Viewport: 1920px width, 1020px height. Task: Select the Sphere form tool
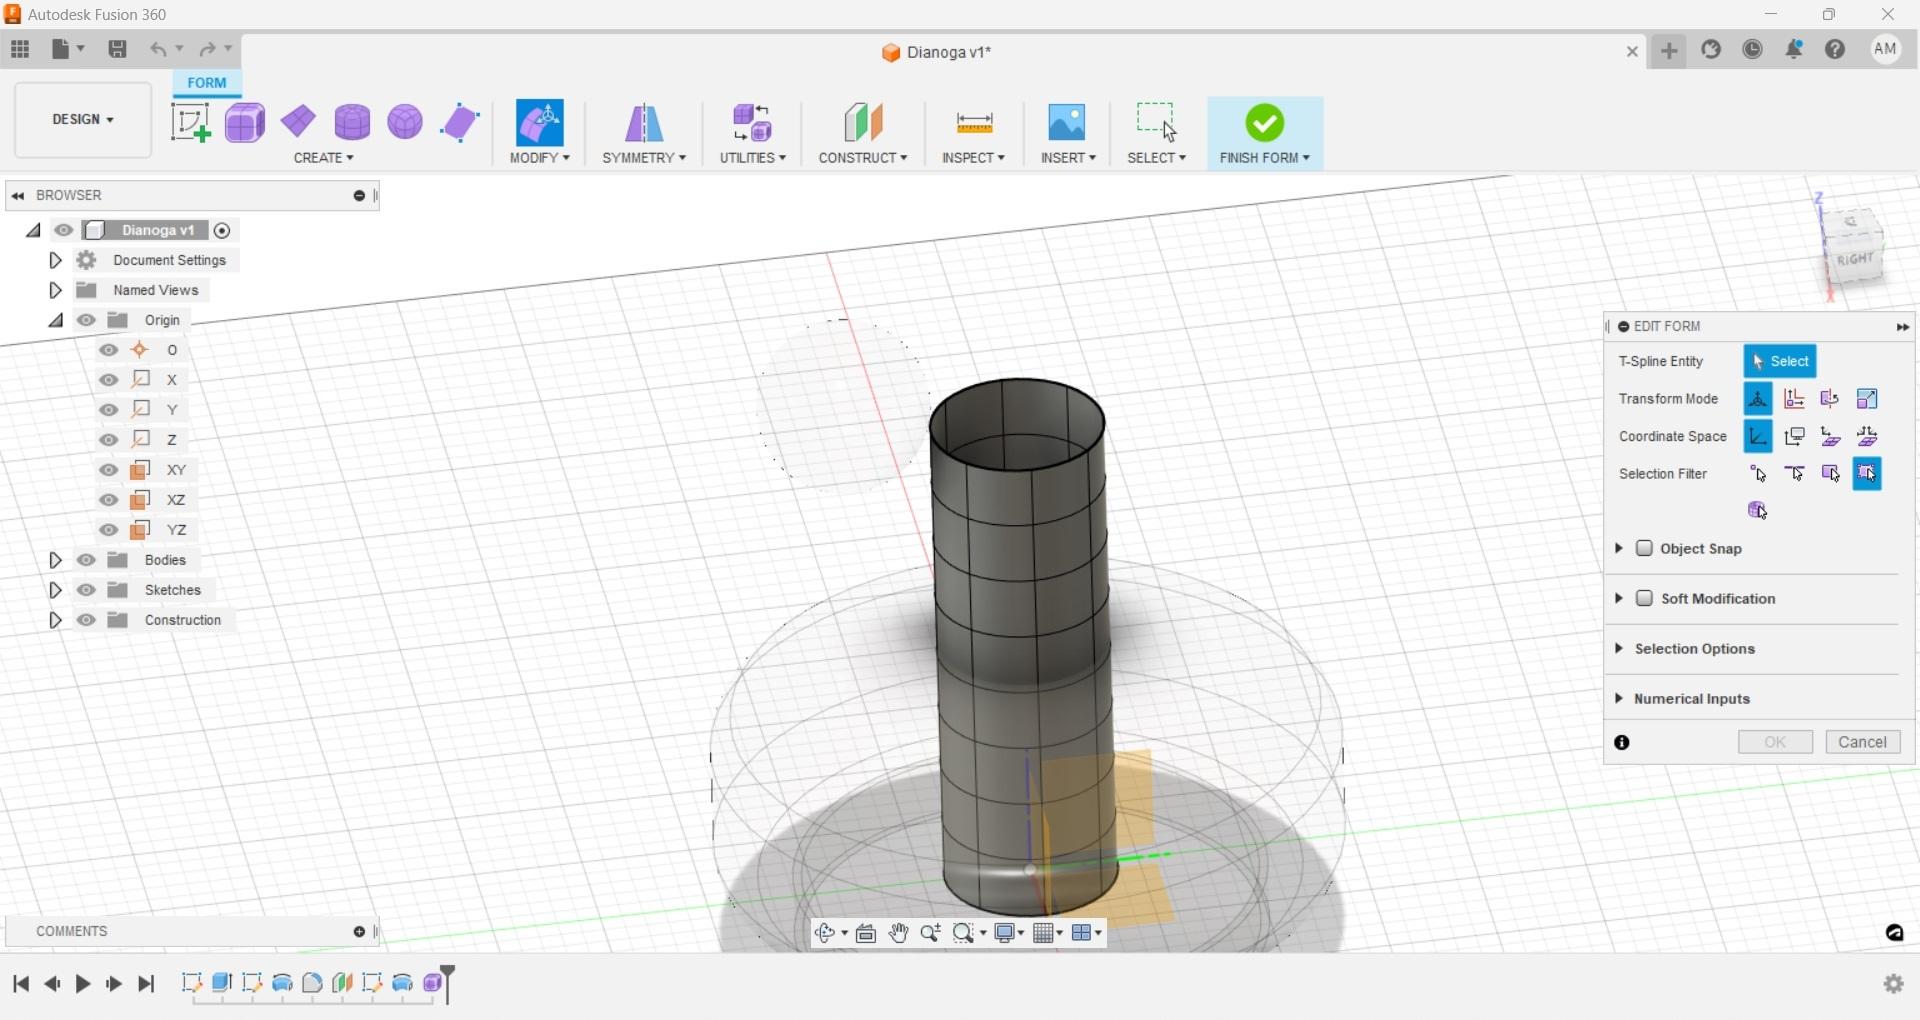coord(405,122)
